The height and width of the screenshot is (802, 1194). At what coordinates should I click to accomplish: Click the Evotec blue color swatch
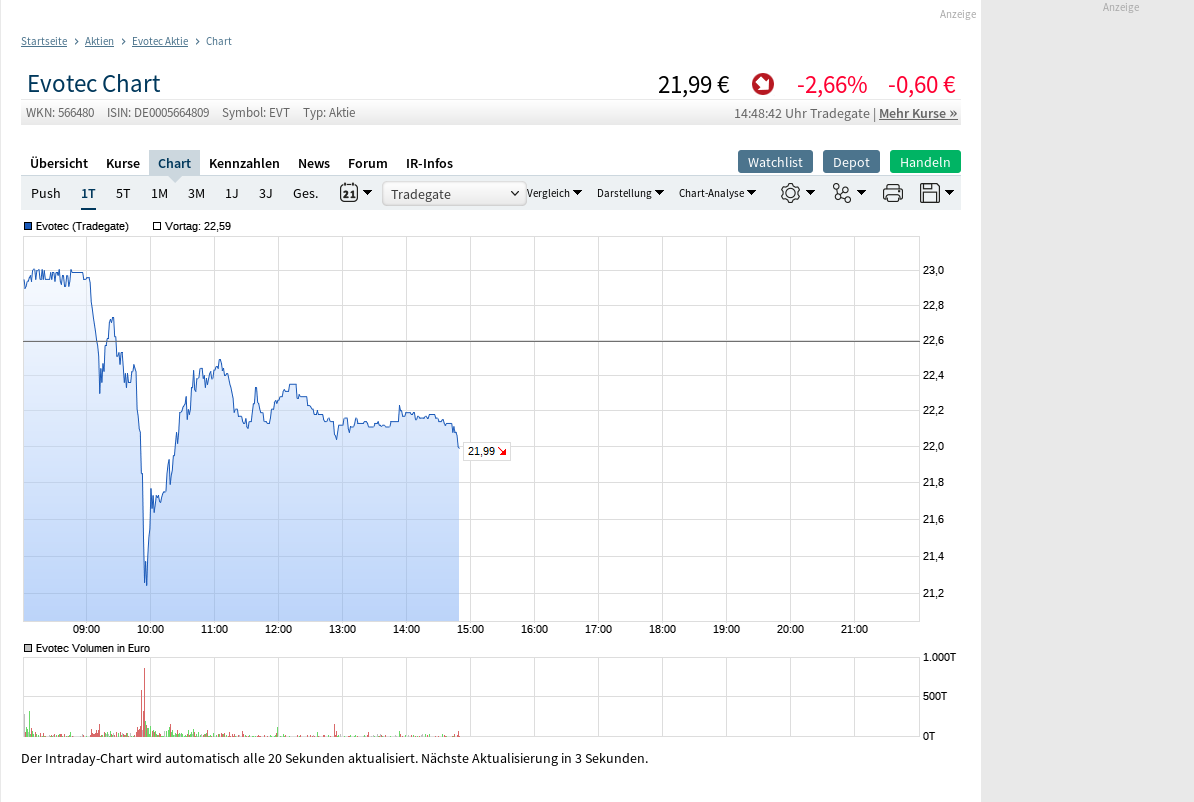[28, 226]
